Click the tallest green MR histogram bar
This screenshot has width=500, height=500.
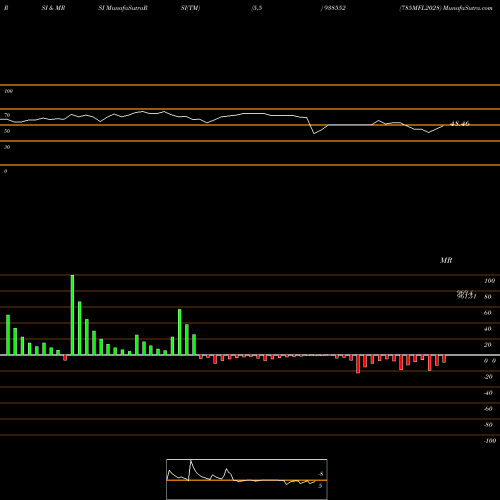(x=72, y=315)
